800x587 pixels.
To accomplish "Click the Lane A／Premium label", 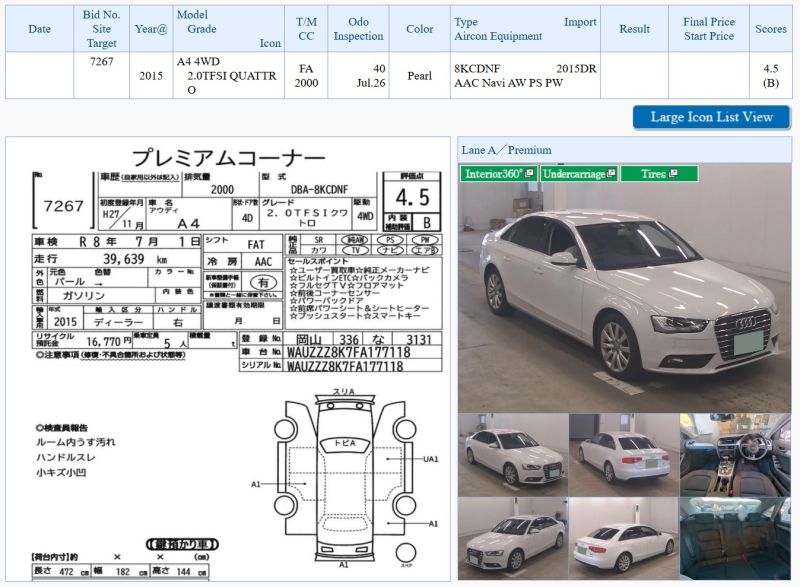I will point(506,150).
